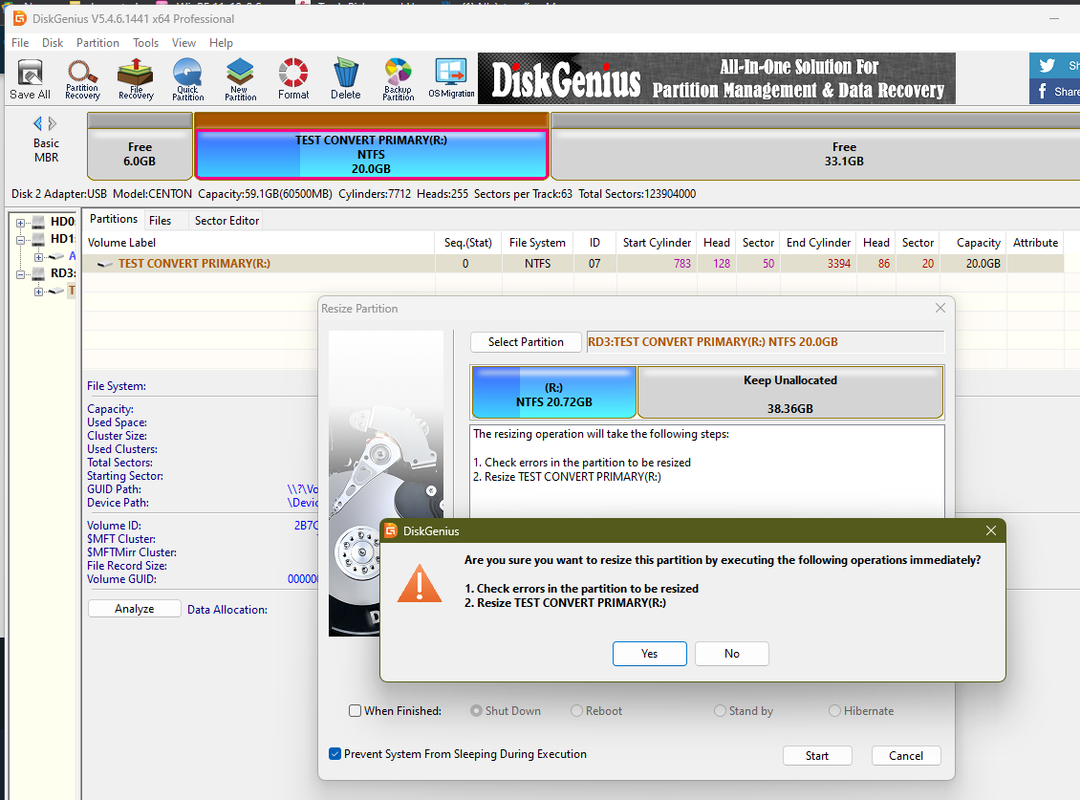Open the Partition menu
This screenshot has width=1080, height=800.
[x=98, y=43]
